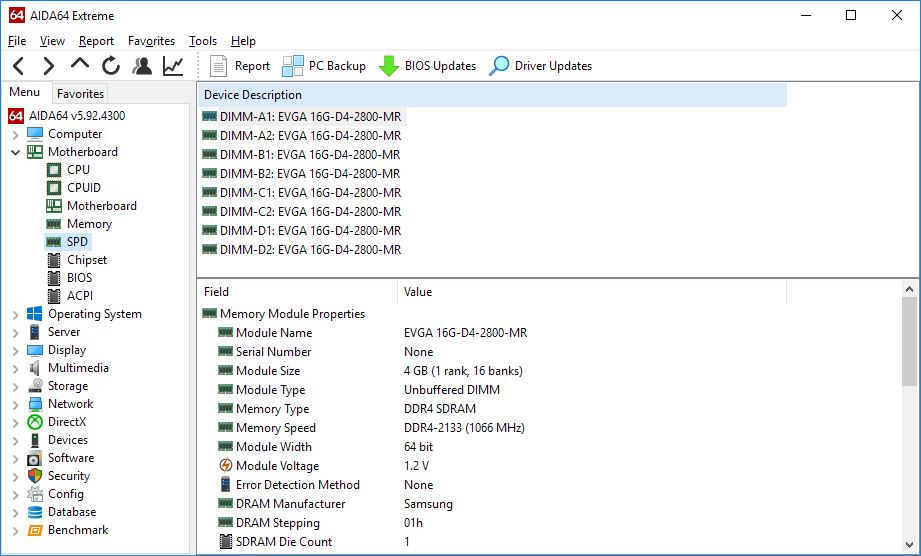
Task: Select the SPD tree item
Action: tap(77, 242)
